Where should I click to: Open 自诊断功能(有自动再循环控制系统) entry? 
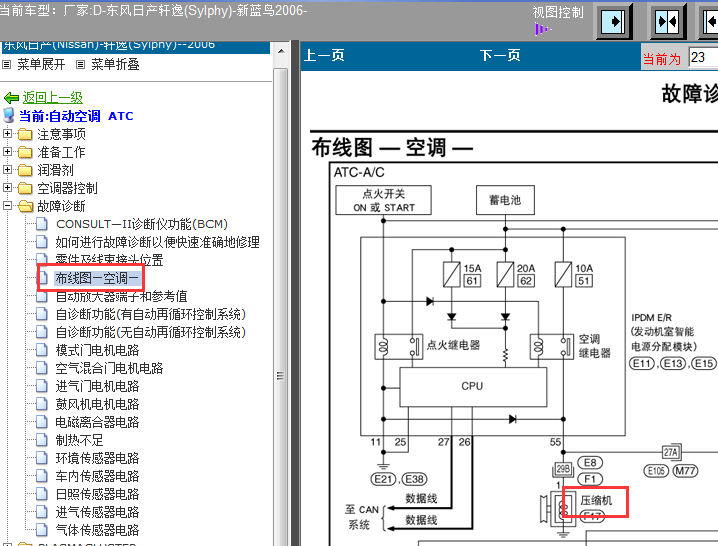click(x=151, y=314)
